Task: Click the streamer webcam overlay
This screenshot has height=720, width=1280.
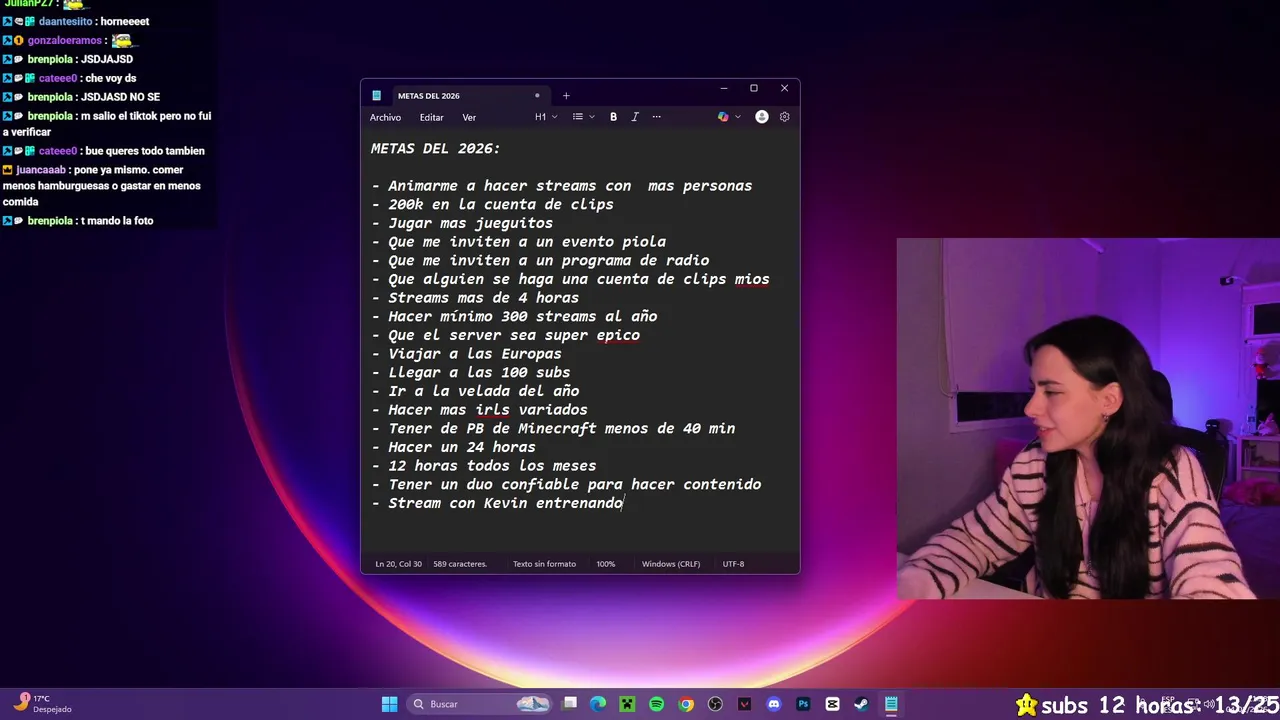Action: pyautogui.click(x=1088, y=418)
